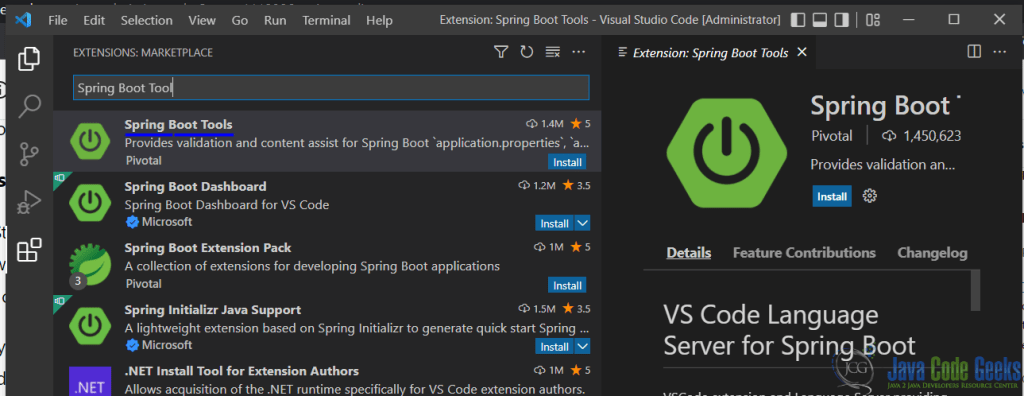This screenshot has width=1024, height=396.
Task: Select Spring Boot Tools list entry title
Action: click(x=178, y=124)
